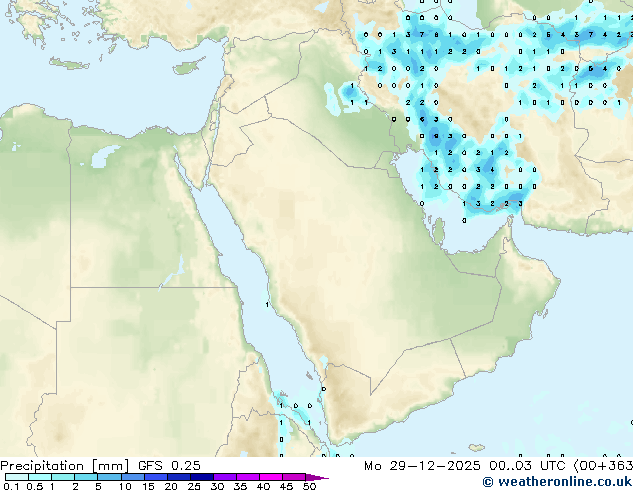Select the 30–35 mm purple legend swatch
The width and height of the screenshot is (634, 490).
pyautogui.click(x=224, y=477)
